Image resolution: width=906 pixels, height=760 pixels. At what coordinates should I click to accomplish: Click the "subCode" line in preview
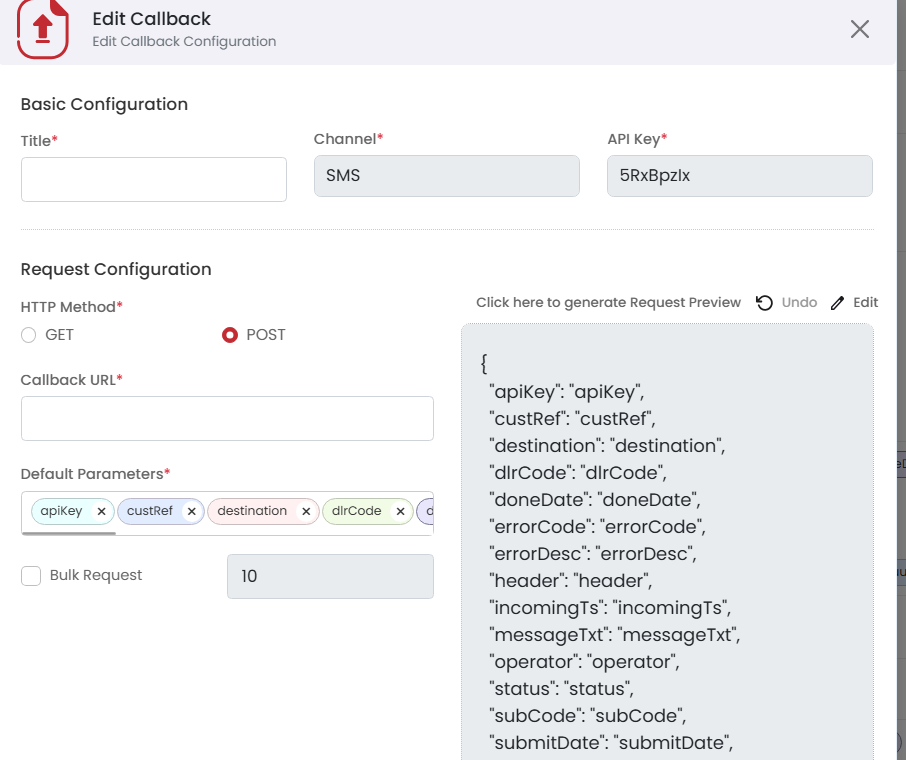[588, 715]
